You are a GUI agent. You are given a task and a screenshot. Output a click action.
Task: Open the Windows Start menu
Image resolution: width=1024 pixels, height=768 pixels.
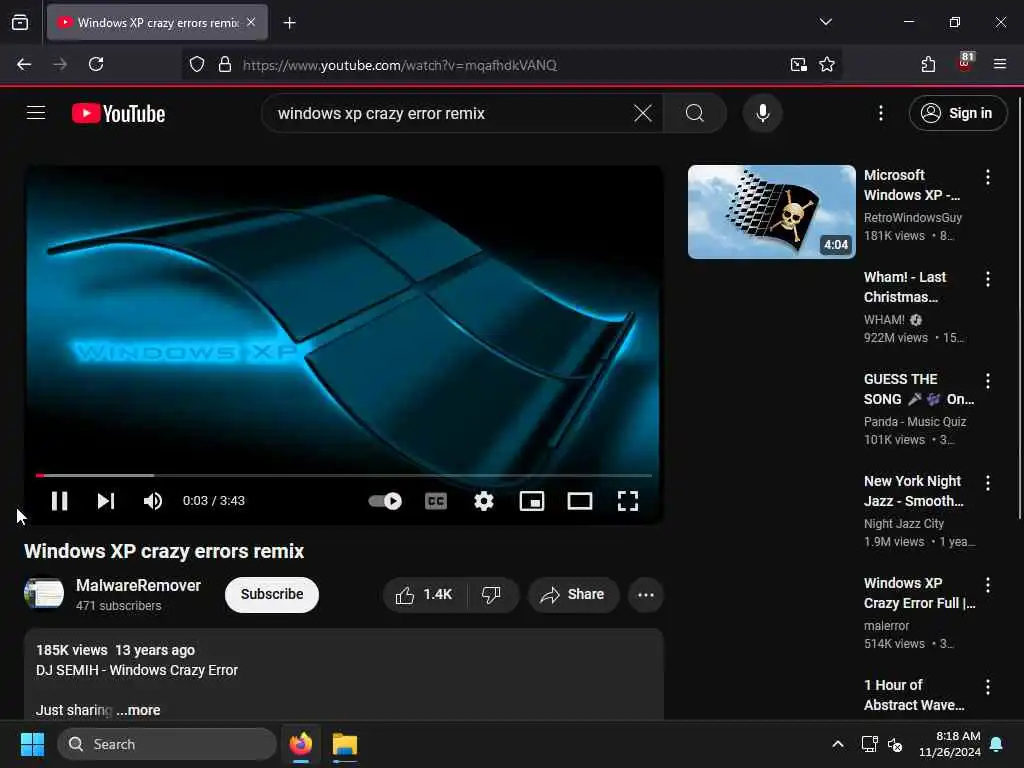click(32, 744)
